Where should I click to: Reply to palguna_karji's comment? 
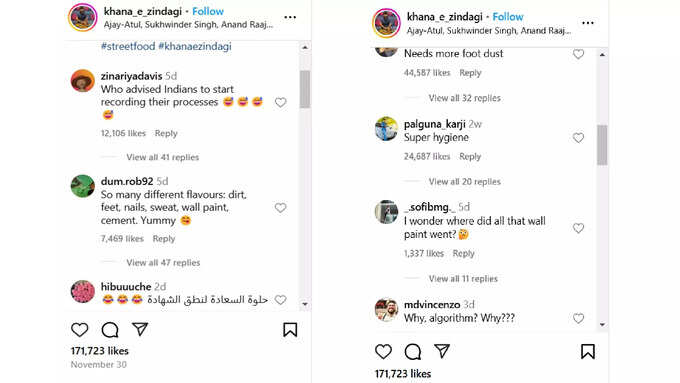tap(470, 157)
